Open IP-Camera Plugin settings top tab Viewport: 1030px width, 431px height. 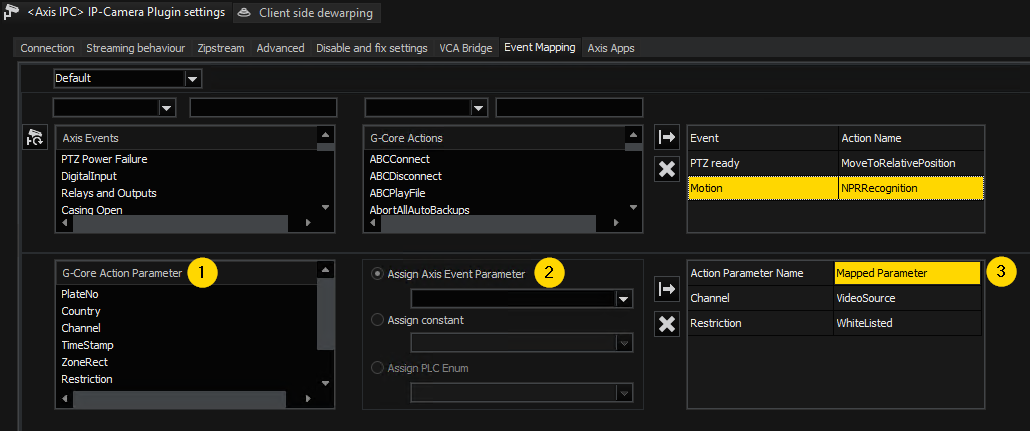point(116,12)
